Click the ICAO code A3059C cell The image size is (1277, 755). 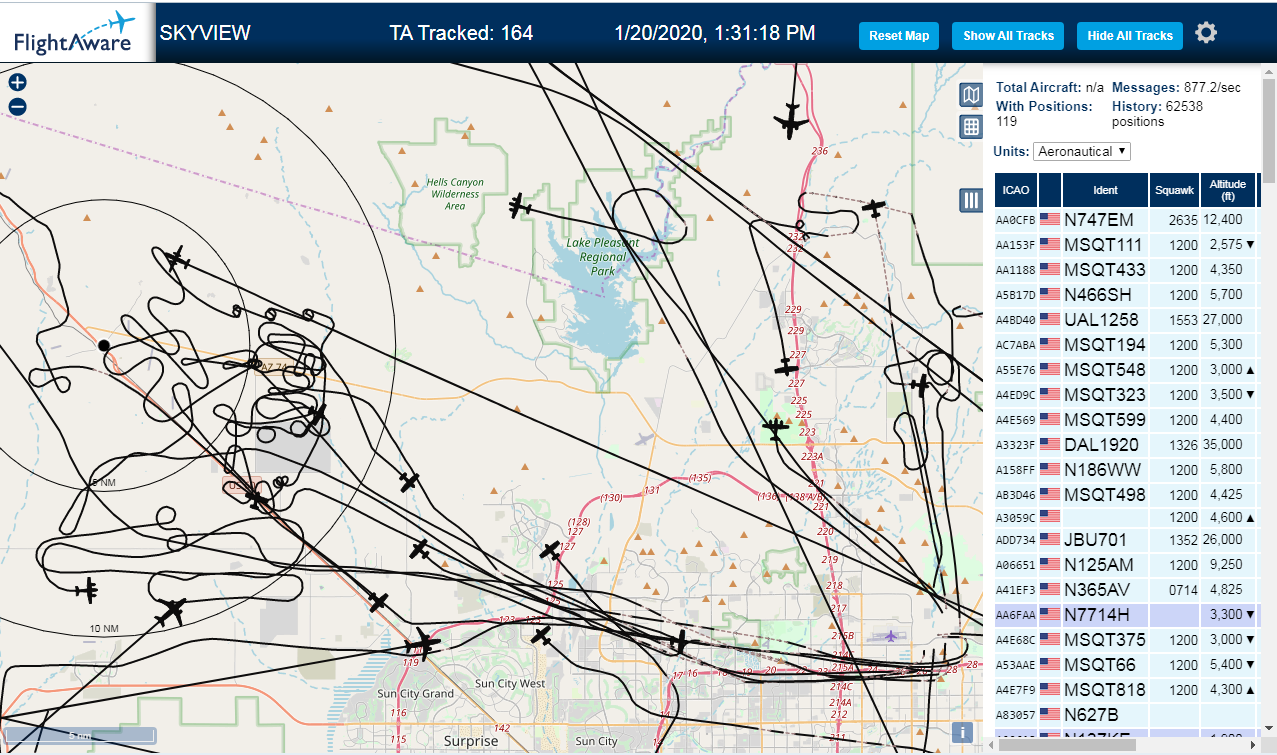point(1015,517)
